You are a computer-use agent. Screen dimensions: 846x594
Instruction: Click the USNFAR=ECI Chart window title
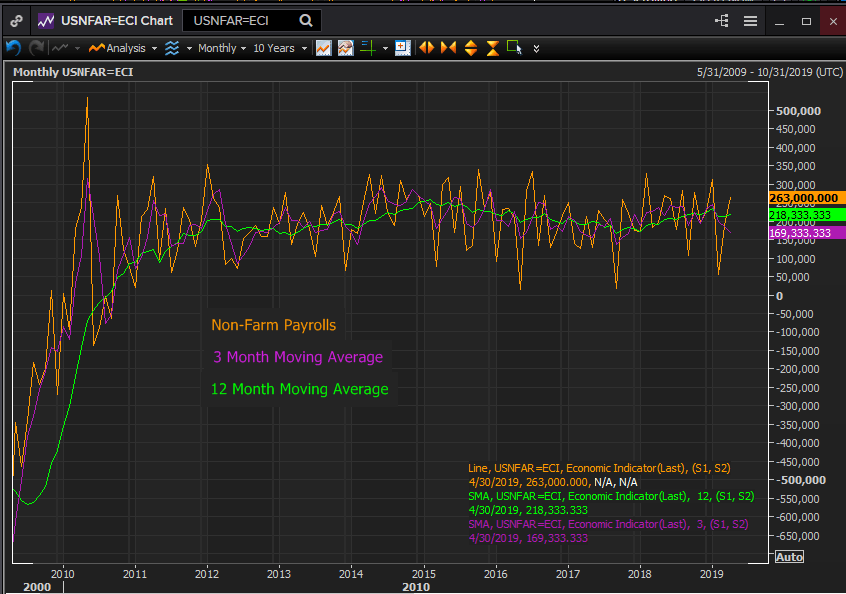(117, 21)
